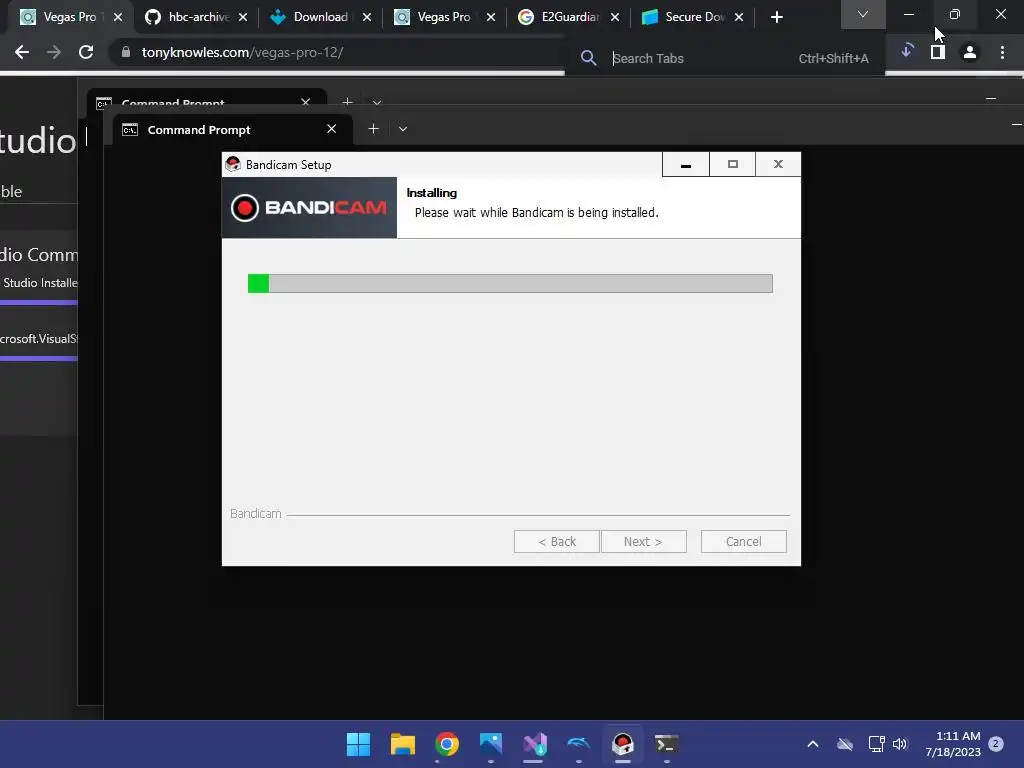Show hidden system tray icons
This screenshot has height=768, width=1024.
click(813, 744)
